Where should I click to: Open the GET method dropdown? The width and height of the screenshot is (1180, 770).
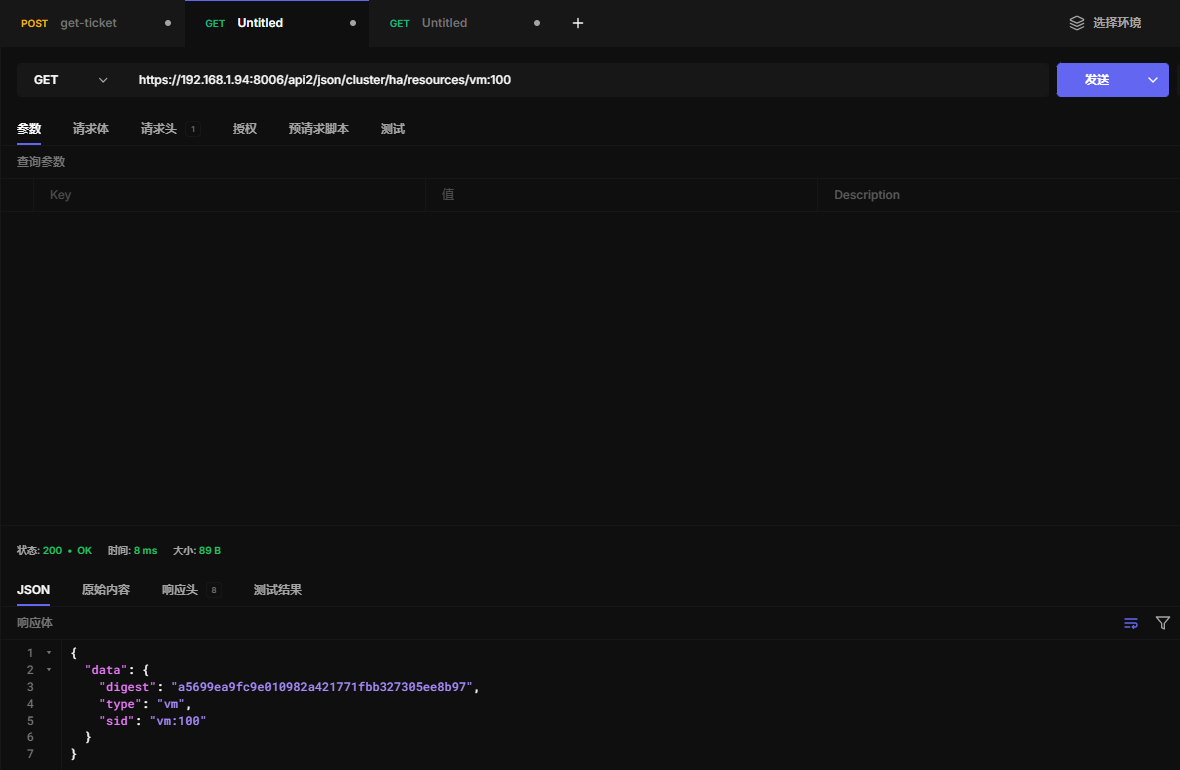tap(70, 80)
